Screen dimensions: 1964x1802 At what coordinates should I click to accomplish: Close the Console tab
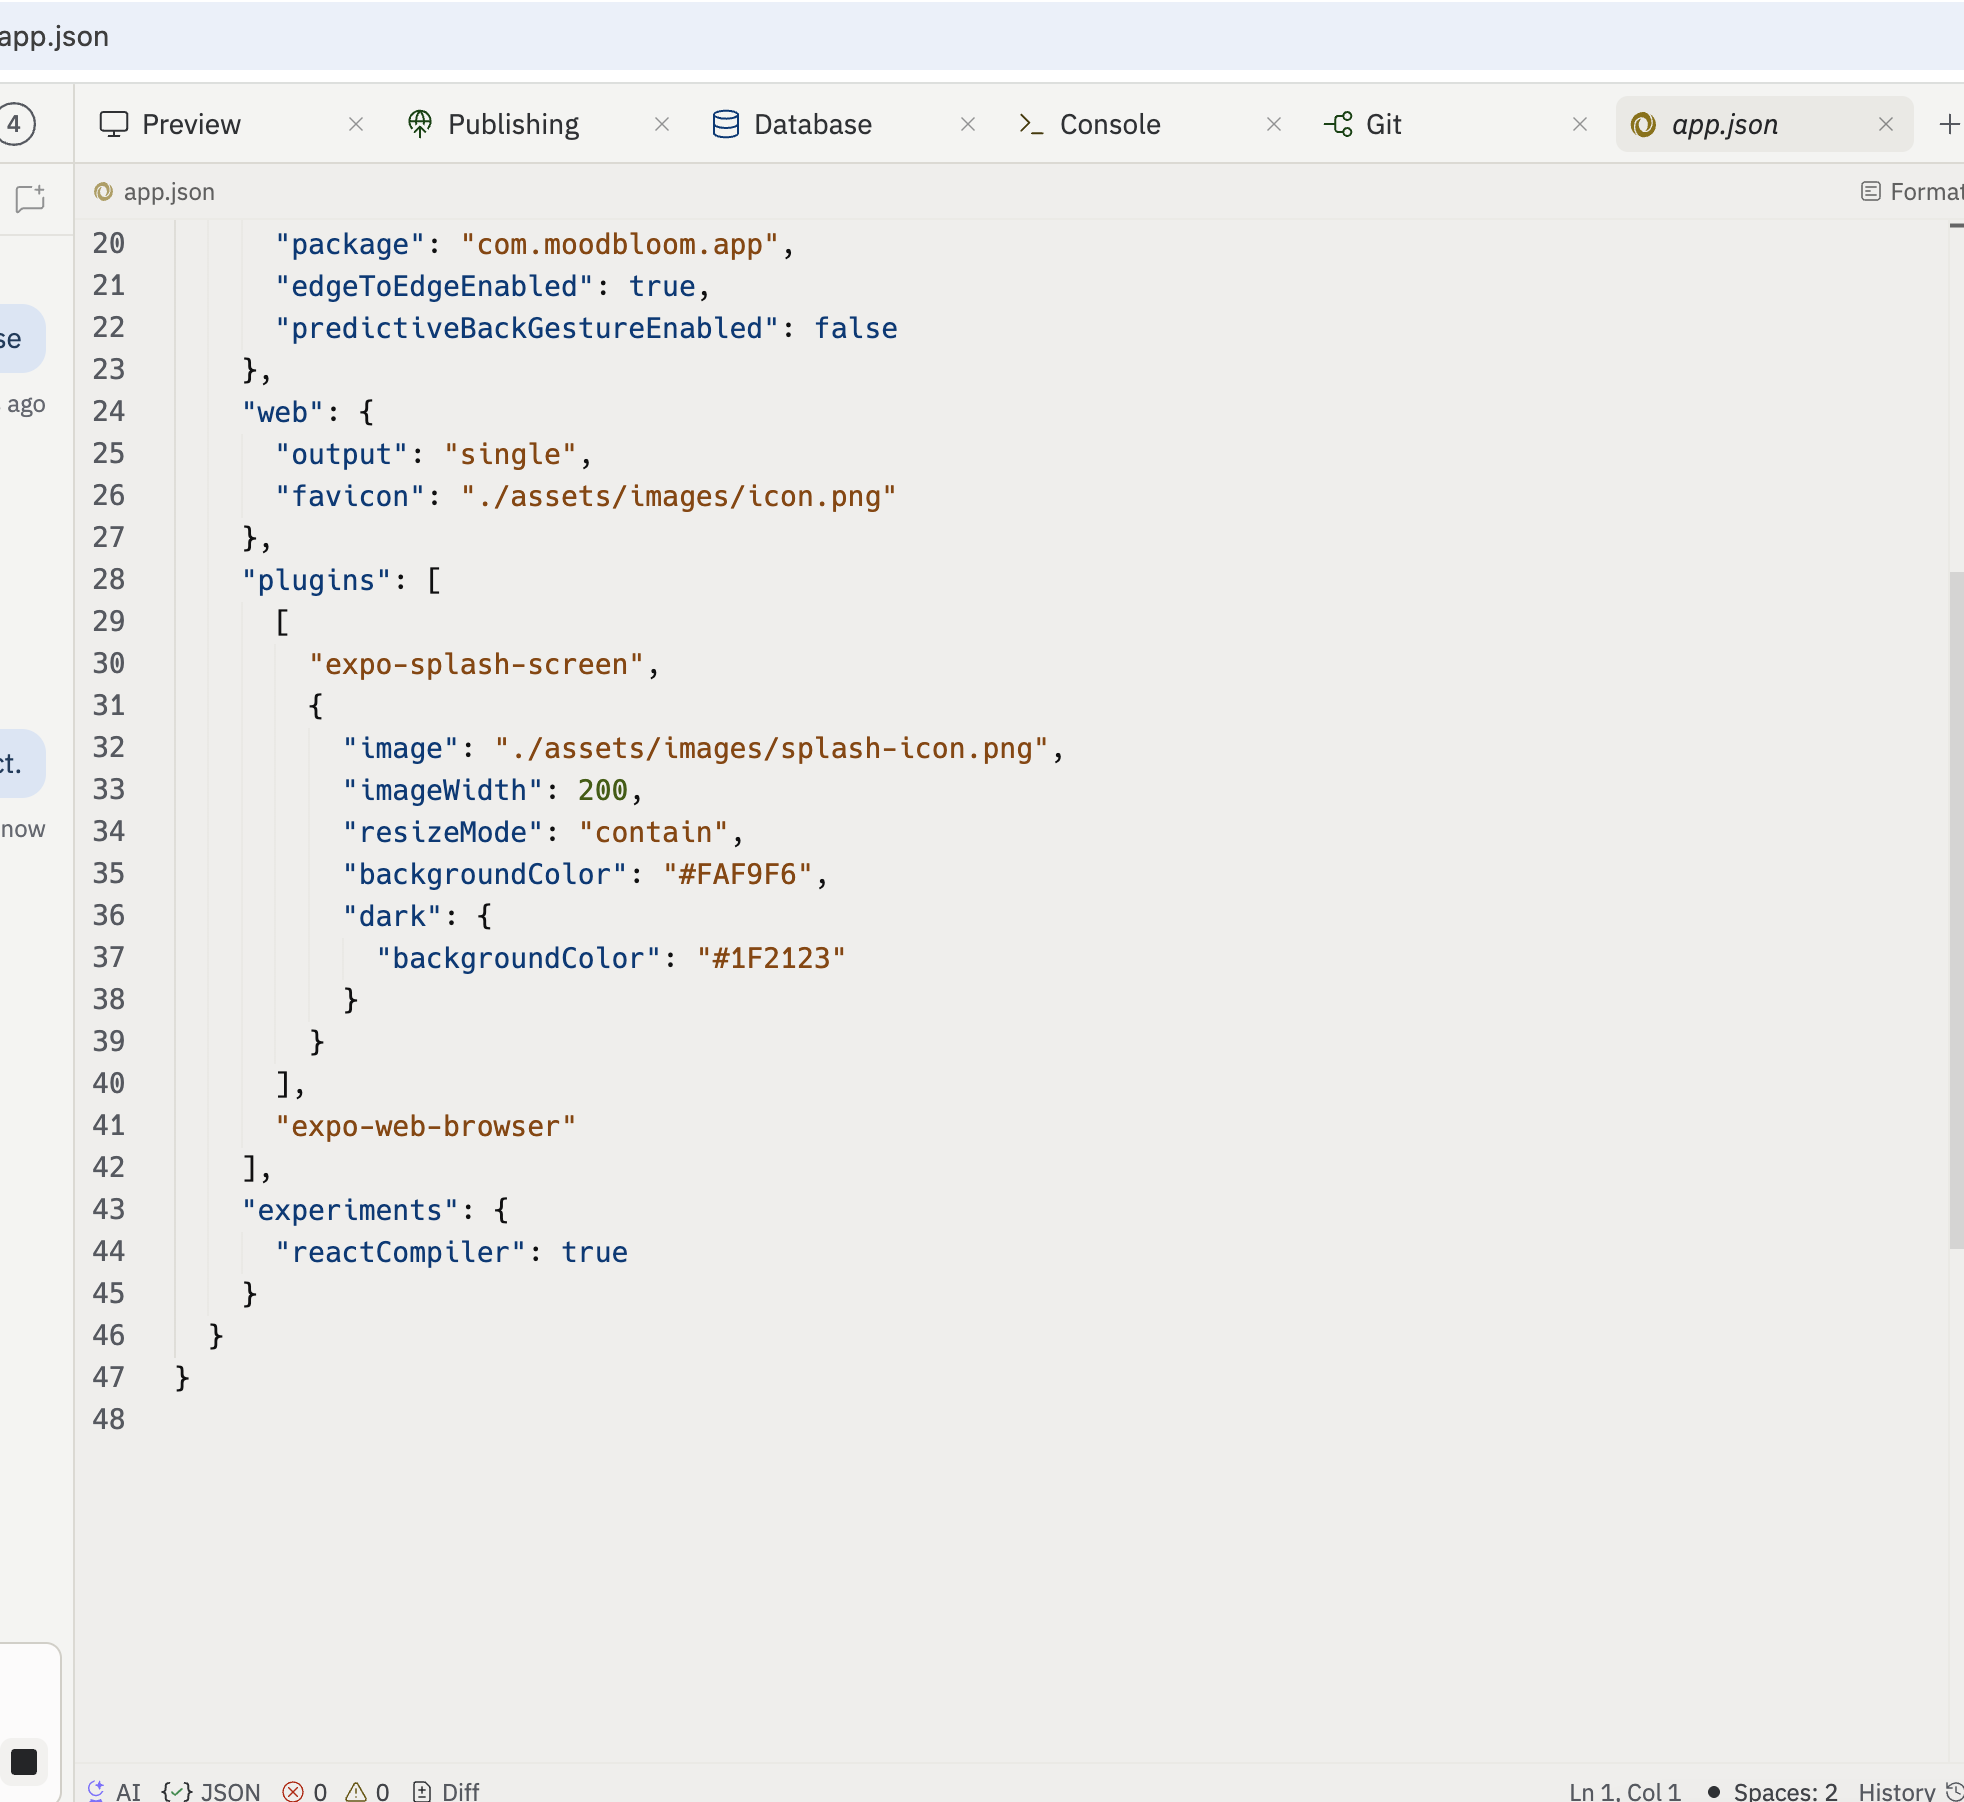[x=1274, y=125]
